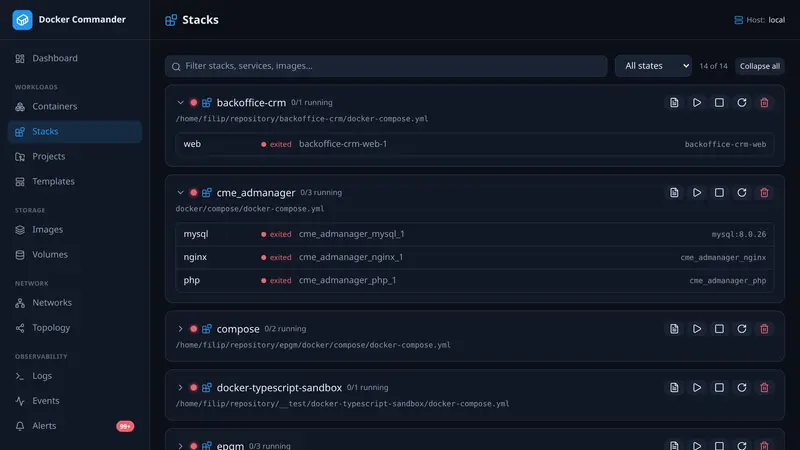Image resolution: width=800 pixels, height=450 pixels.
Task: Restart the cme_admanager stack
Action: (x=742, y=193)
